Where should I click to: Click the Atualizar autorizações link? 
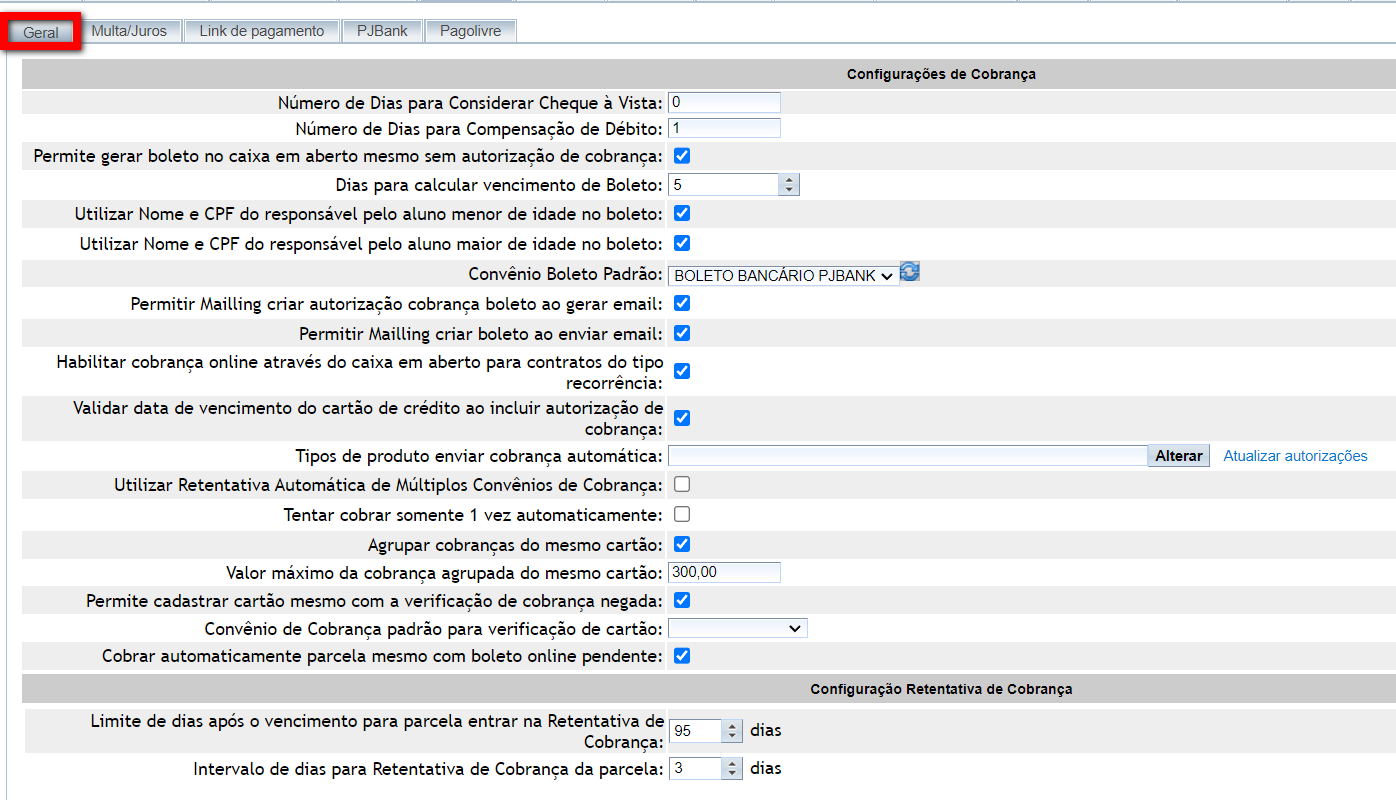click(1295, 456)
